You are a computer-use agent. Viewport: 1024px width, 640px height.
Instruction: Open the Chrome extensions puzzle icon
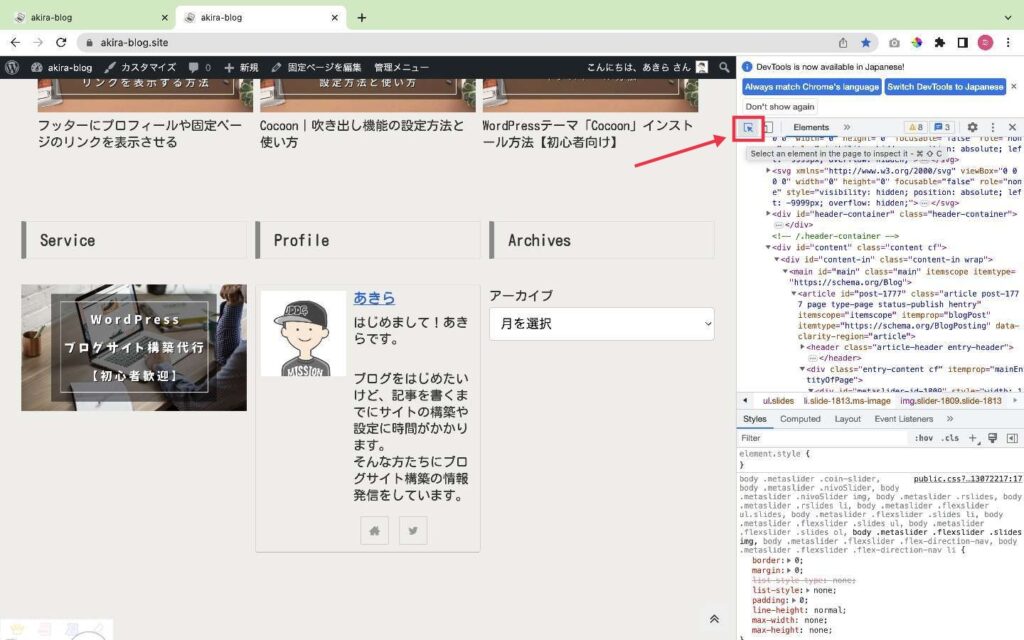coord(939,42)
